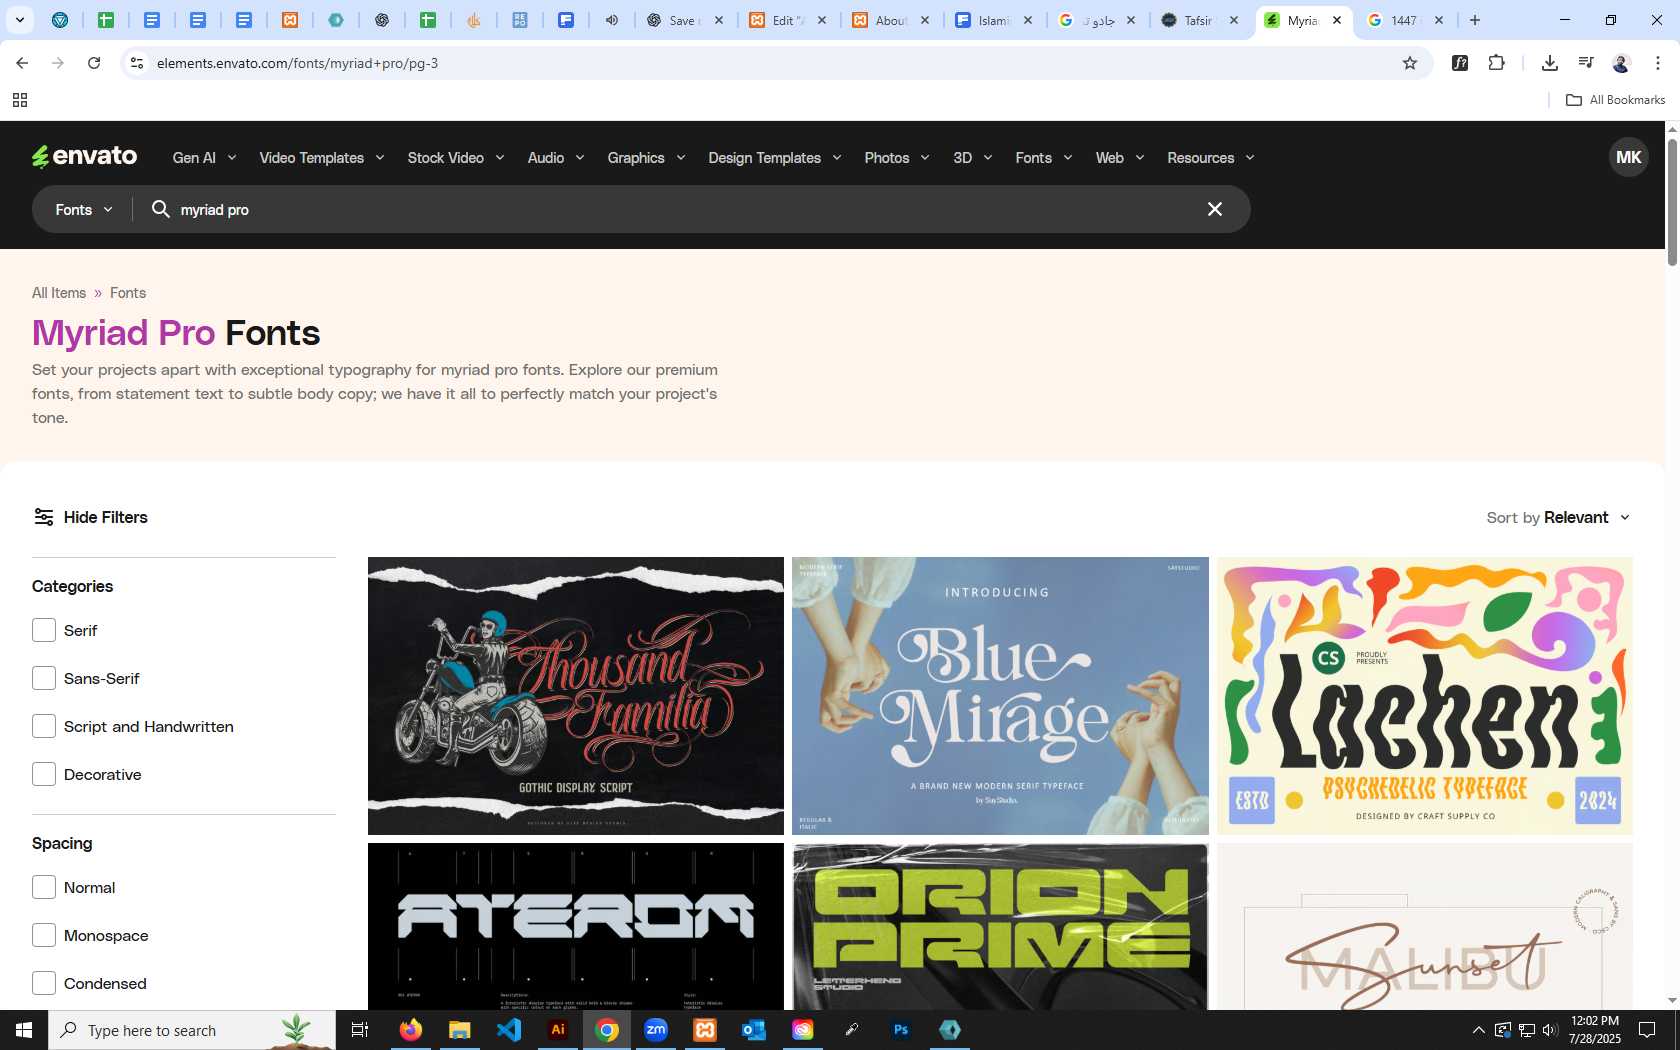The height and width of the screenshot is (1050, 1680).
Task: Open Aterom font thumbnail
Action: [576, 926]
